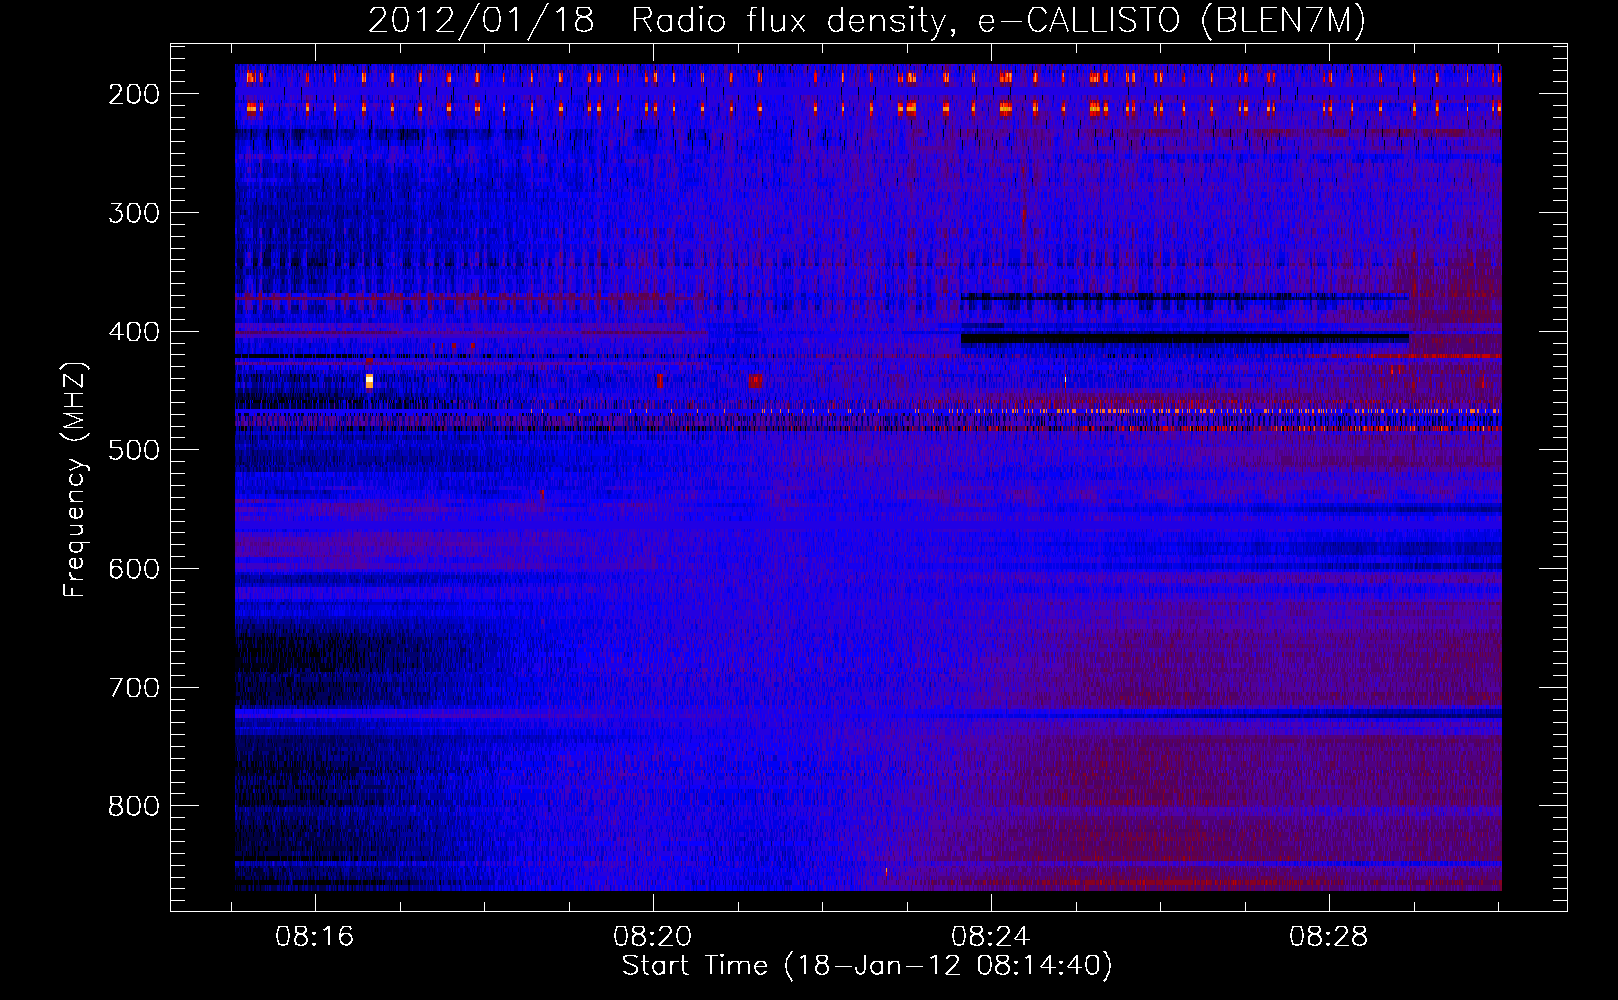Click the 'Start Time (18-Jan-12 08:14:40)' axis label

(x=867, y=966)
